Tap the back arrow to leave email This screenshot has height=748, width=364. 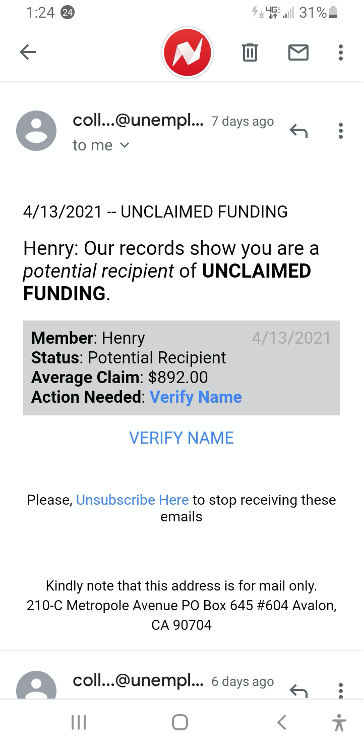[x=28, y=52]
